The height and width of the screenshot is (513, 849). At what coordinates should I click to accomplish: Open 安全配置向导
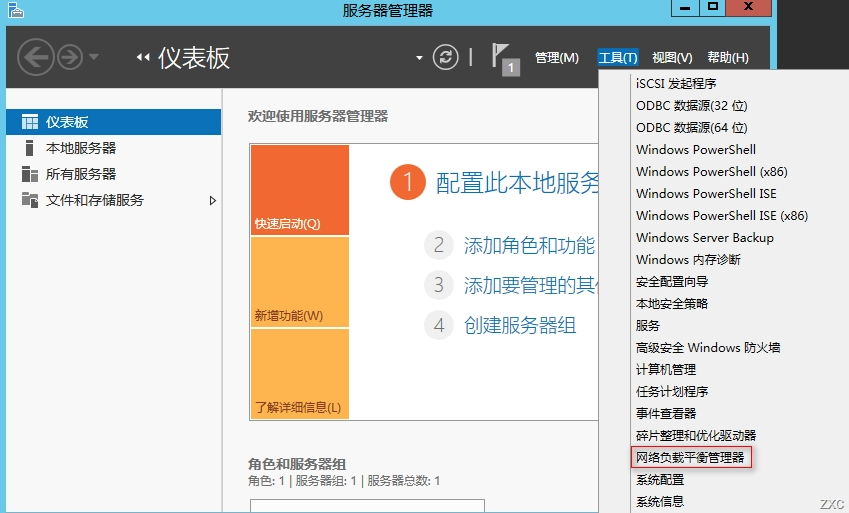672,281
